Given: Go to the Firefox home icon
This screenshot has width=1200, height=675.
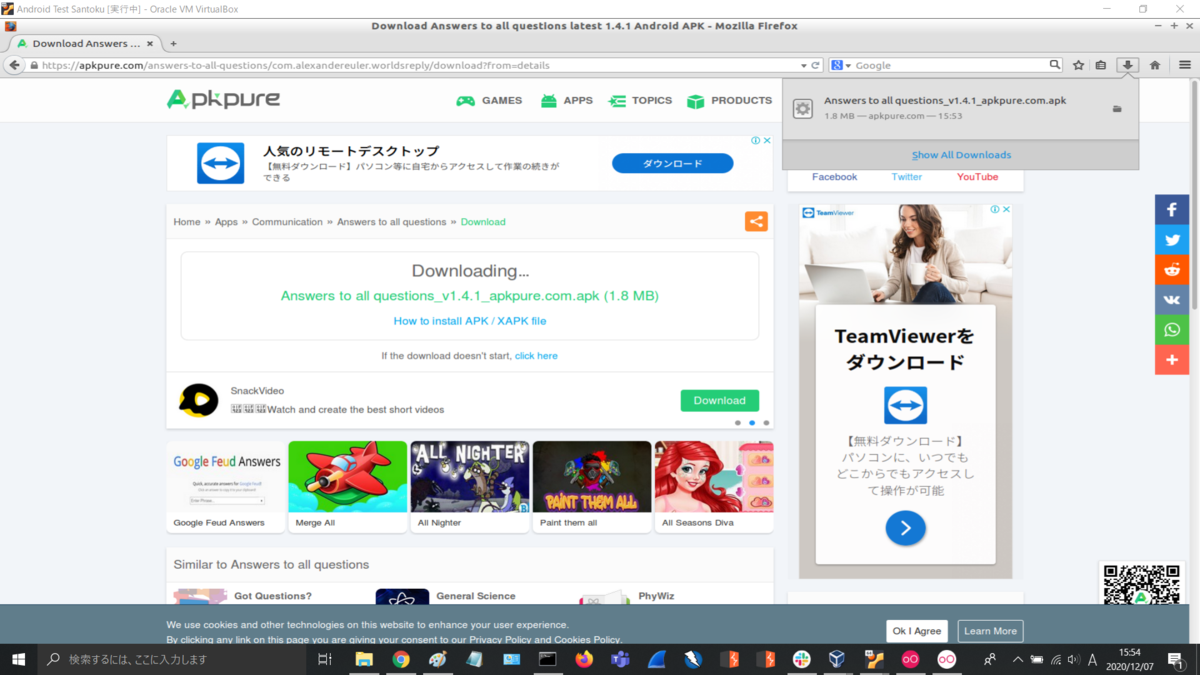Looking at the screenshot, I should click(1155, 65).
